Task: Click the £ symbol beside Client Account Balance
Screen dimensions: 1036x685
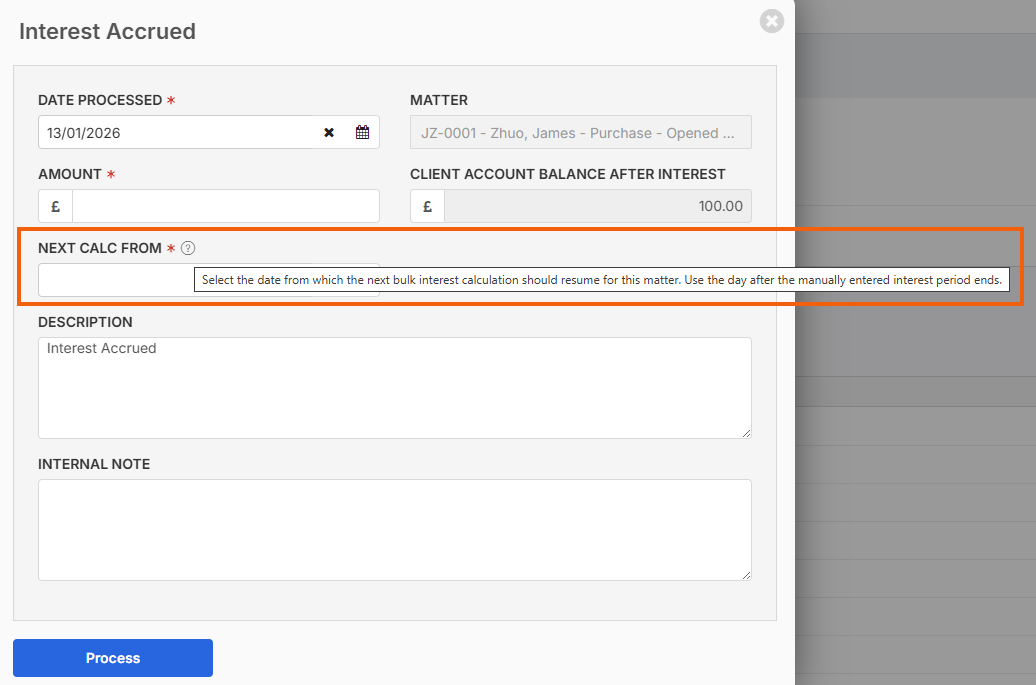Action: [428, 207]
